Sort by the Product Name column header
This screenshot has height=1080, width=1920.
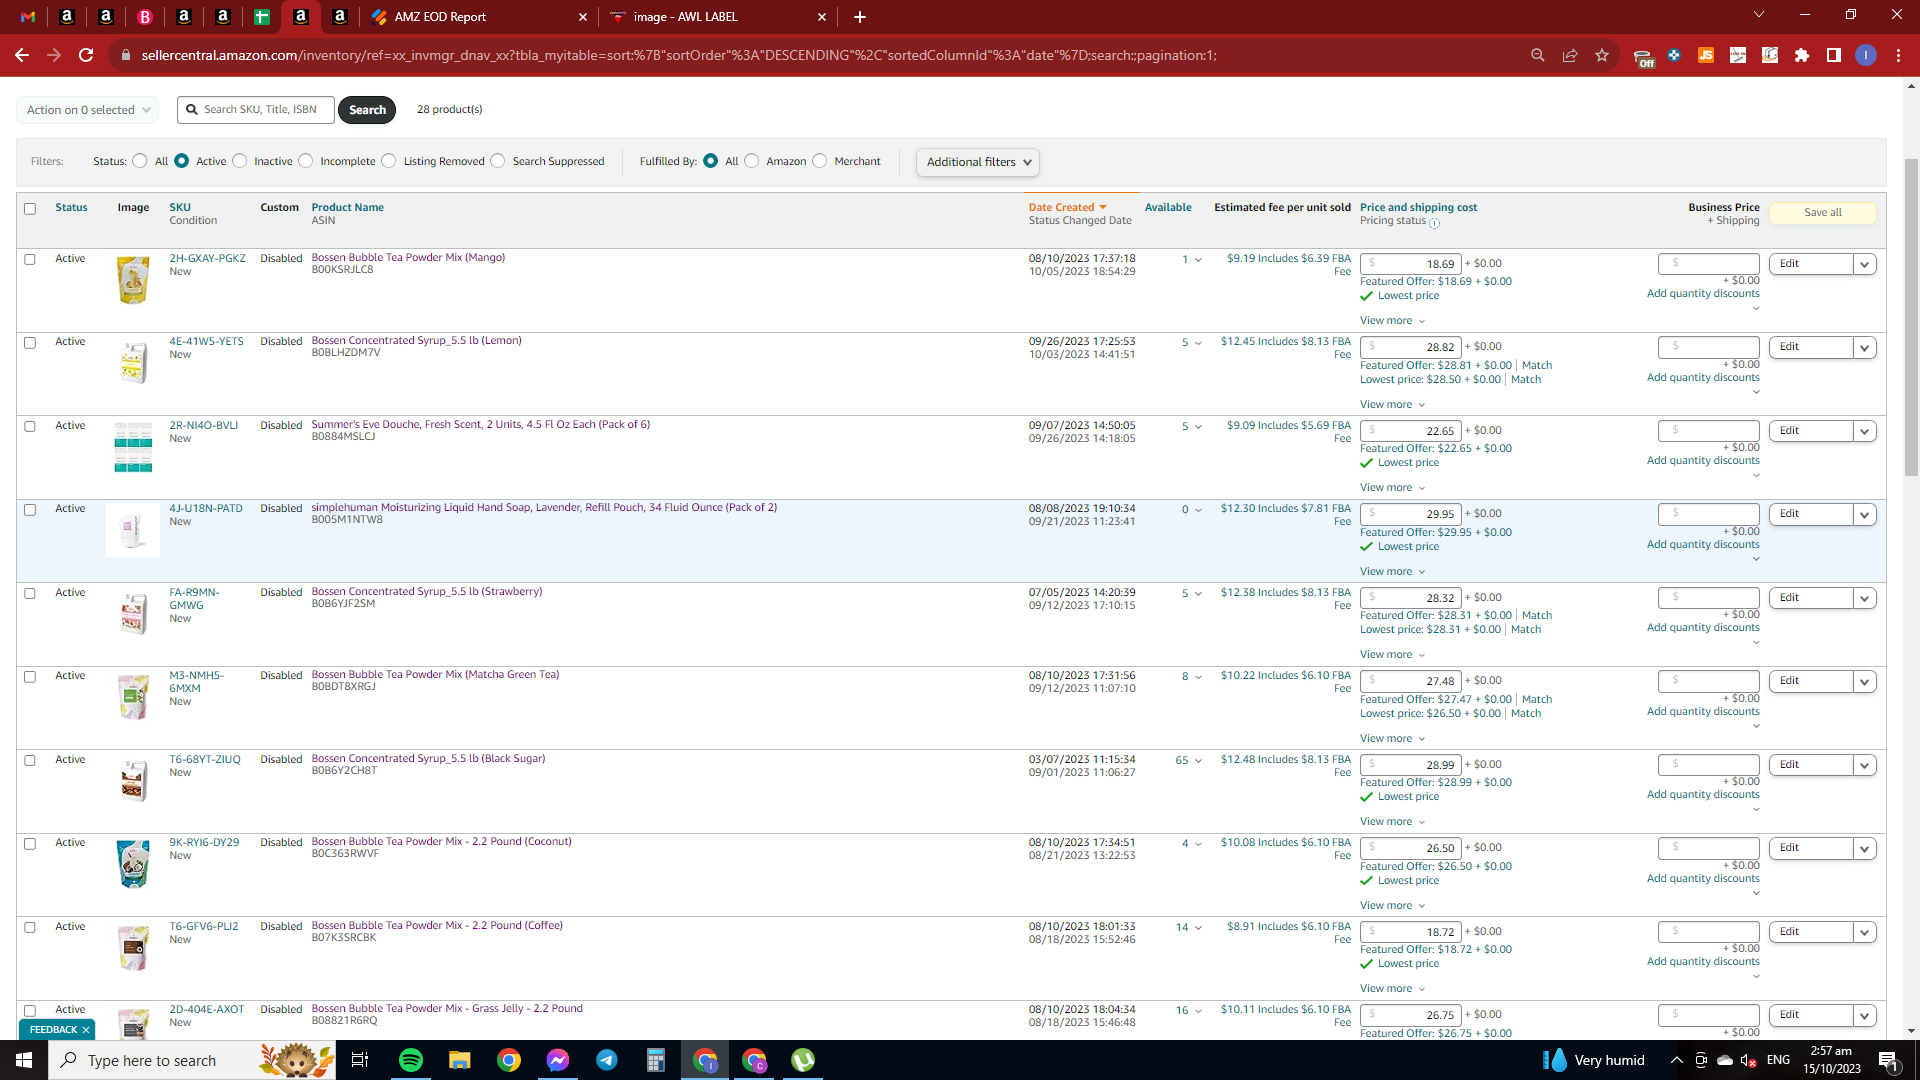347,208
